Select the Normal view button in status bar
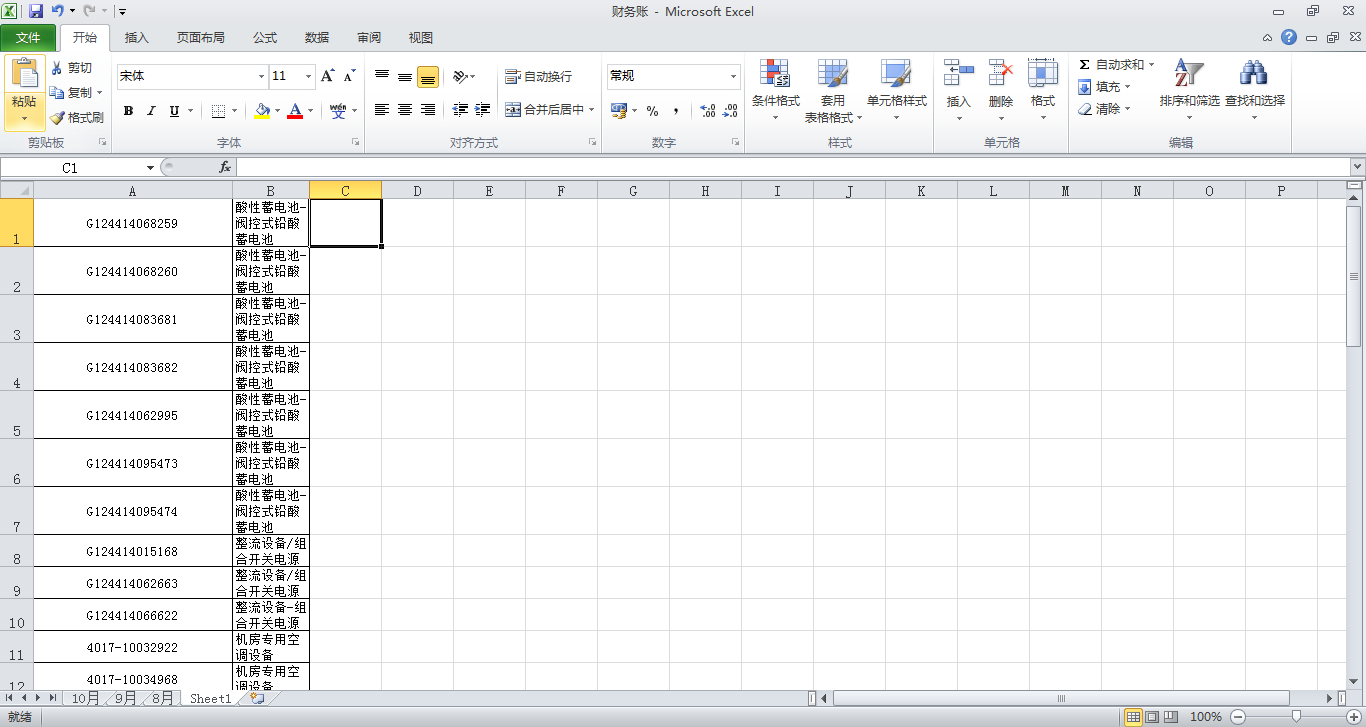The image size is (1366, 727). (x=1133, y=717)
